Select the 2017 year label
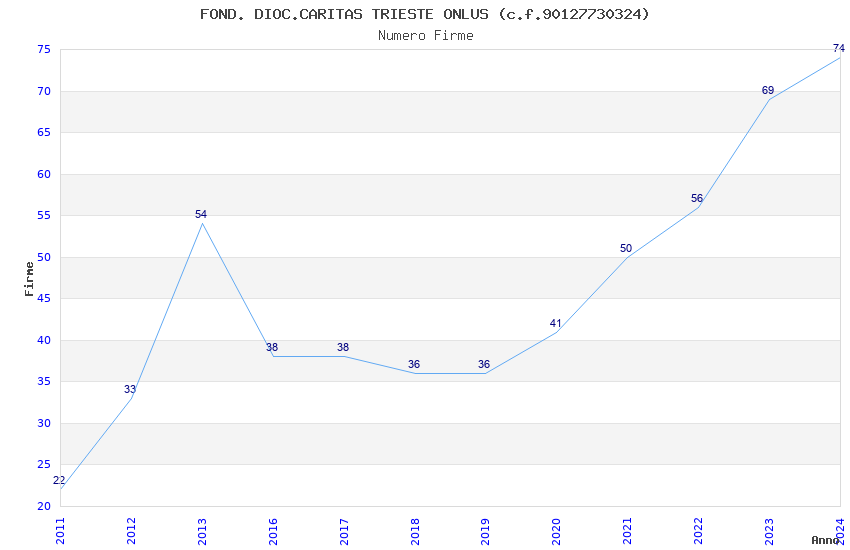 click(x=344, y=531)
